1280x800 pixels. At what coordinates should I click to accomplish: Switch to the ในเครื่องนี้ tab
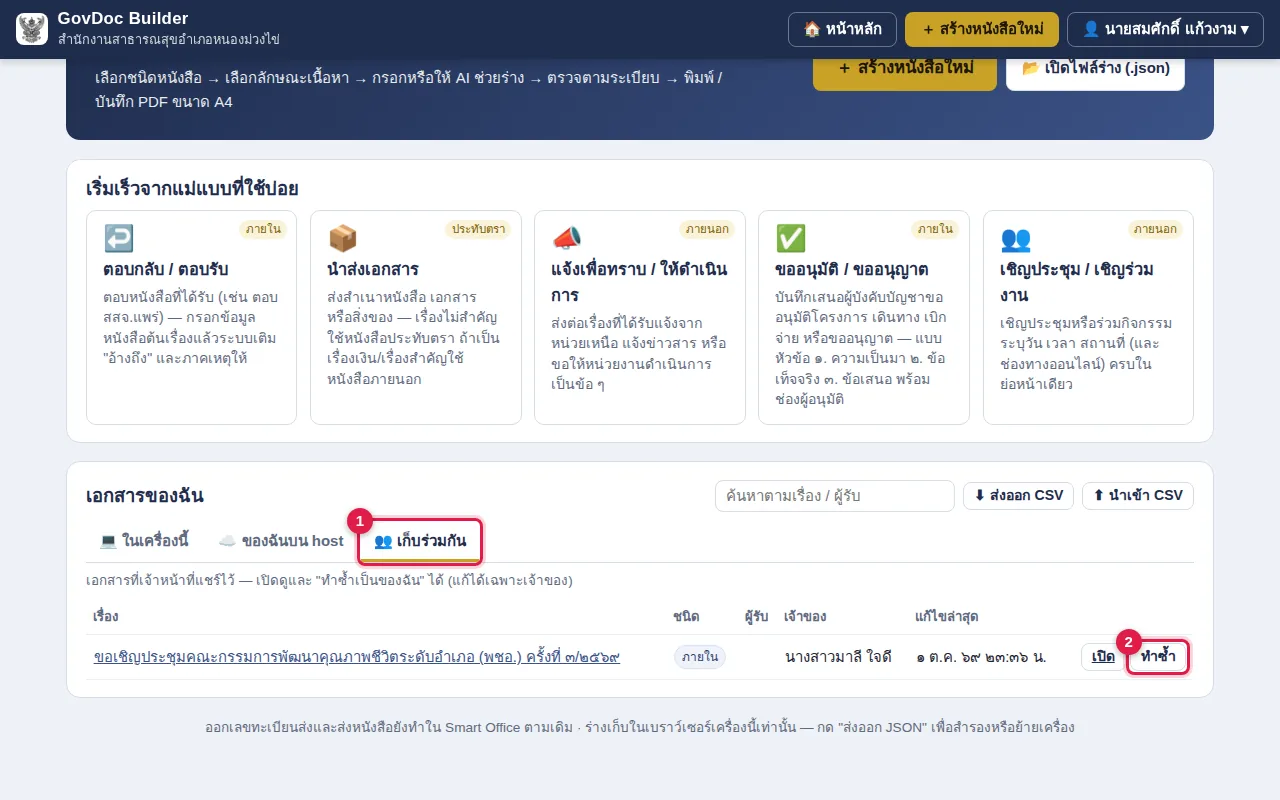coord(144,541)
